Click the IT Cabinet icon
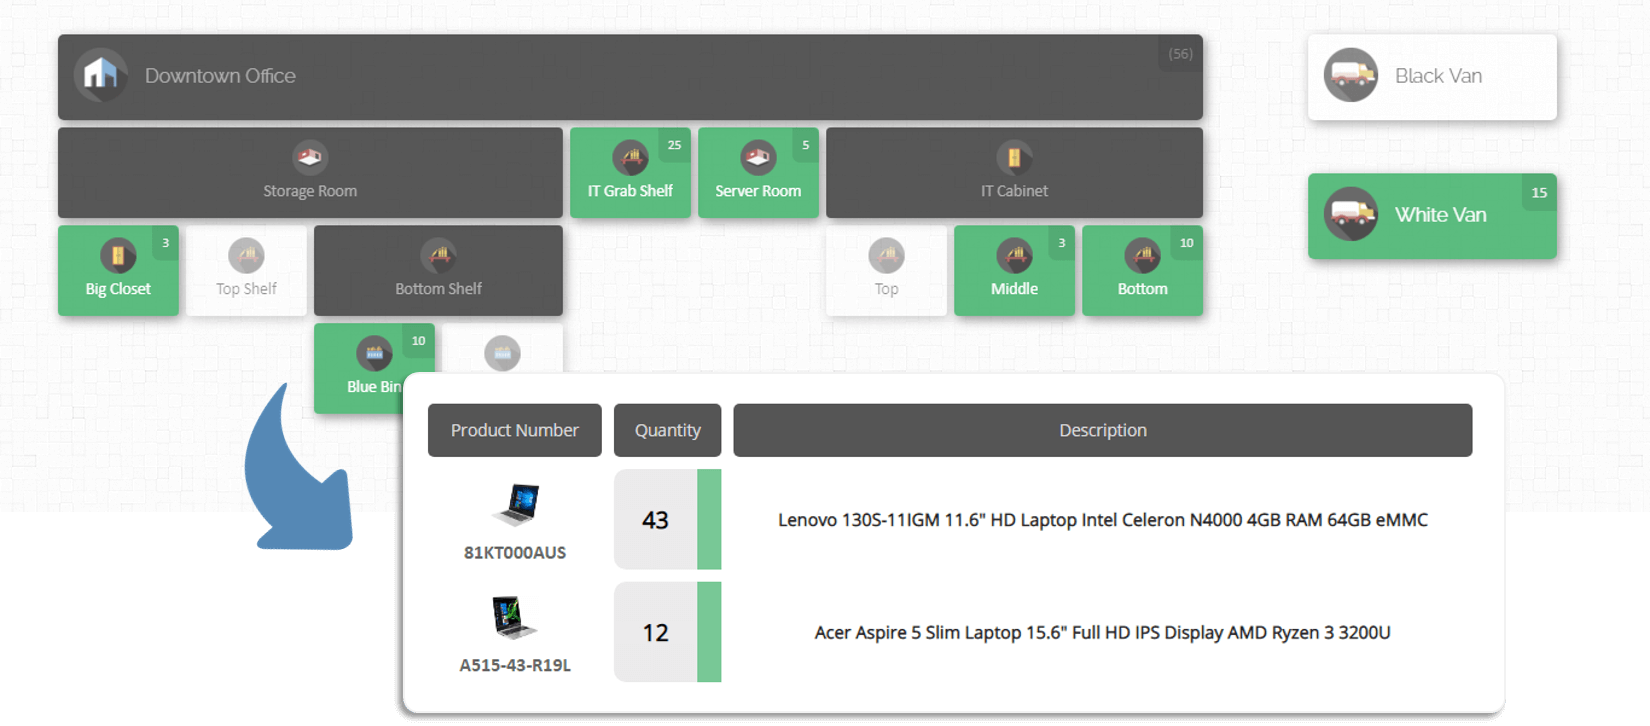1650x726 pixels. pyautogui.click(x=1014, y=157)
